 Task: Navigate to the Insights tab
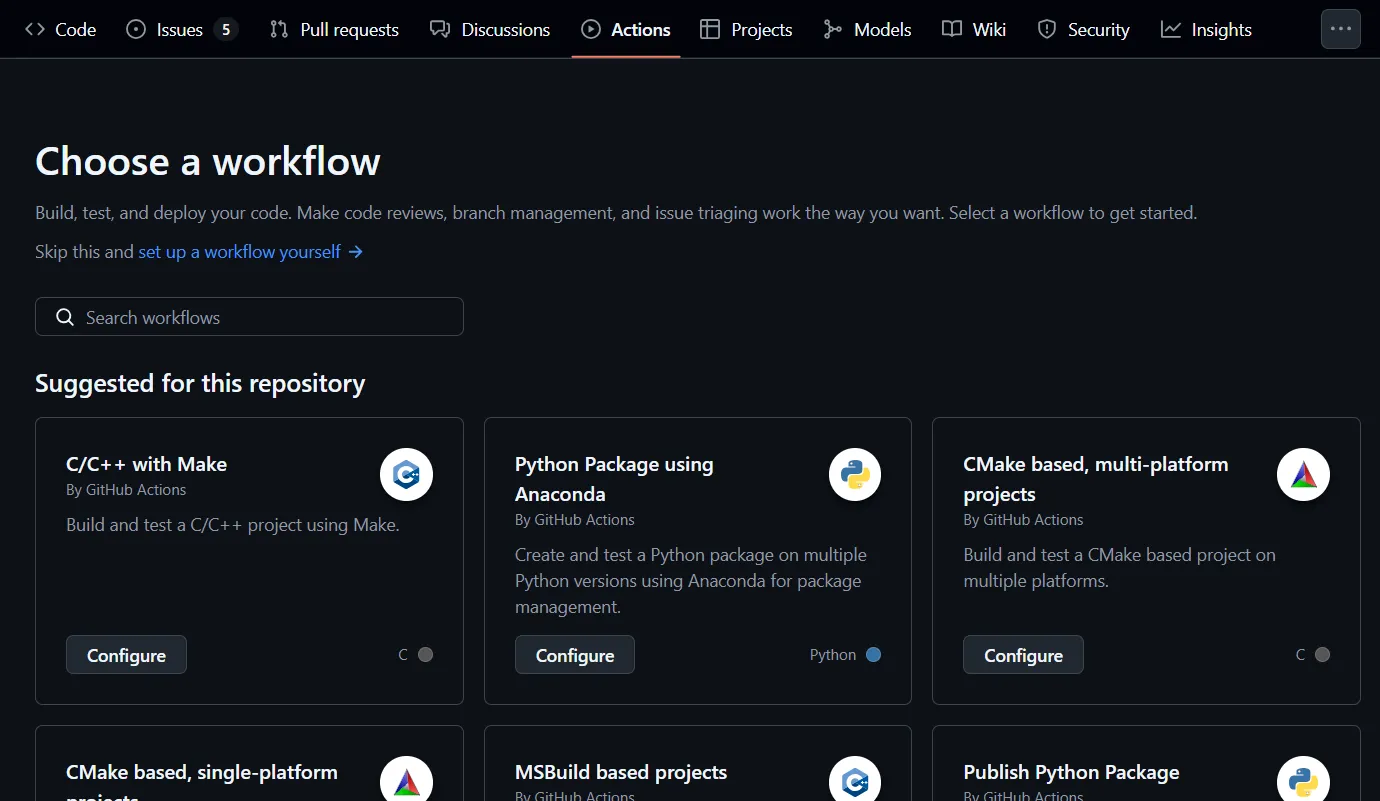1206,30
